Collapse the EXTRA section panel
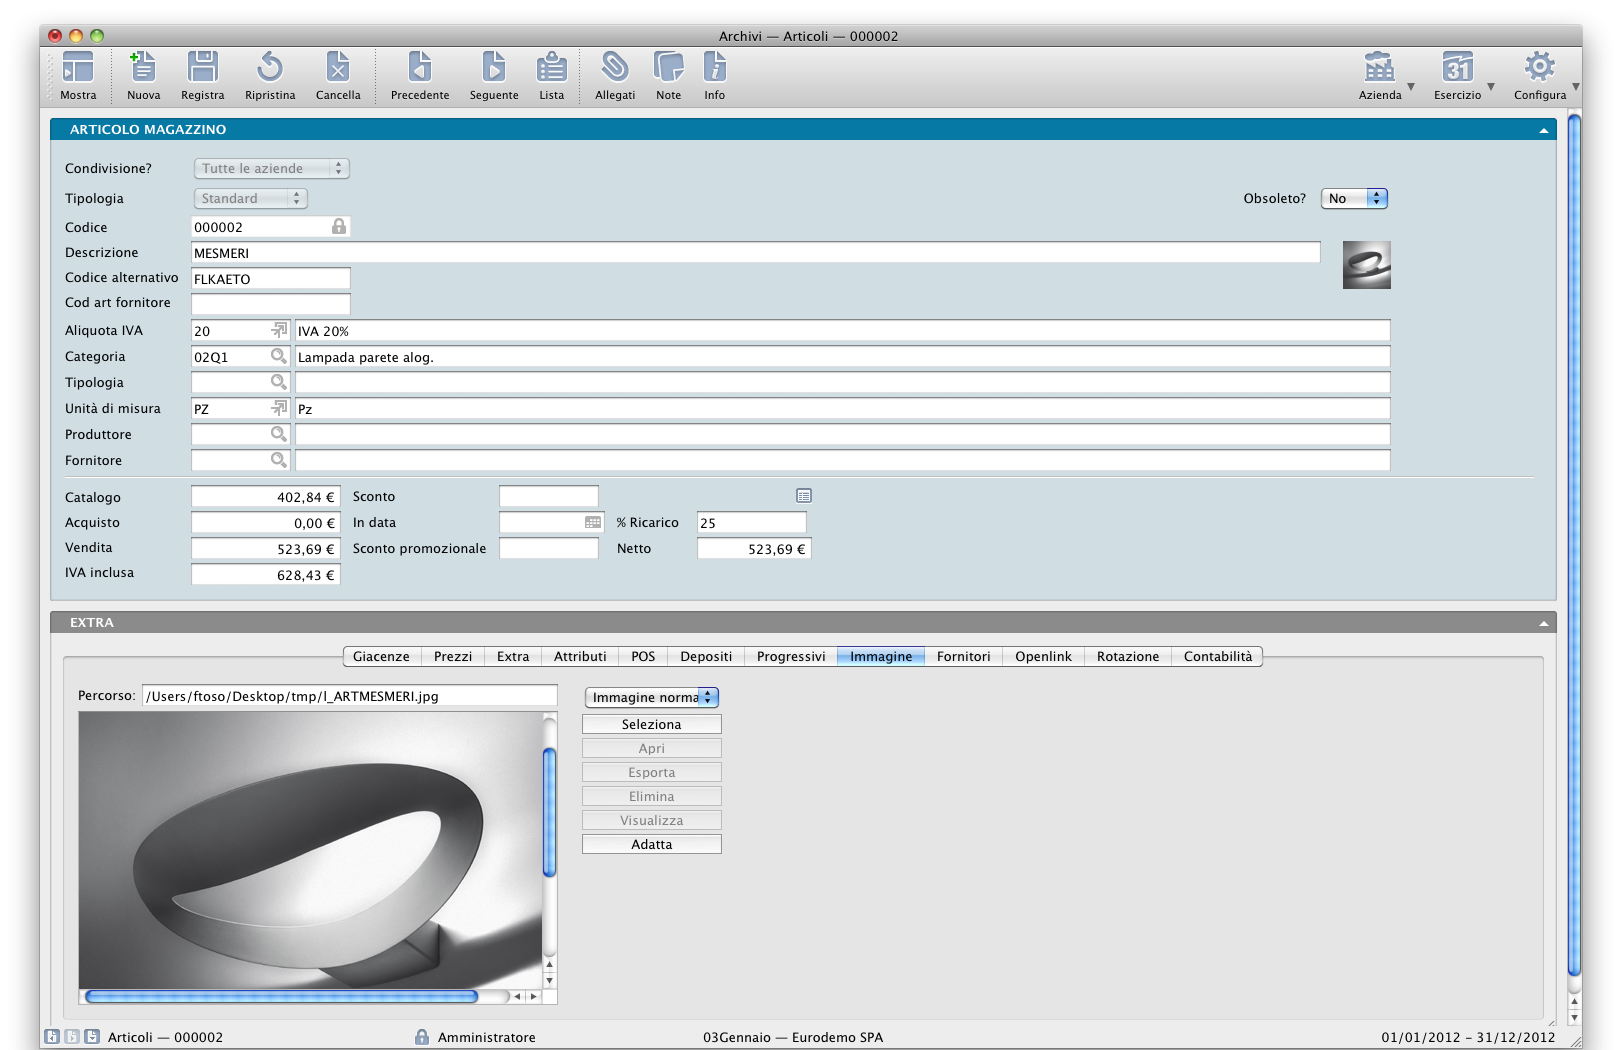The height and width of the screenshot is (1050, 1622). [1543, 623]
